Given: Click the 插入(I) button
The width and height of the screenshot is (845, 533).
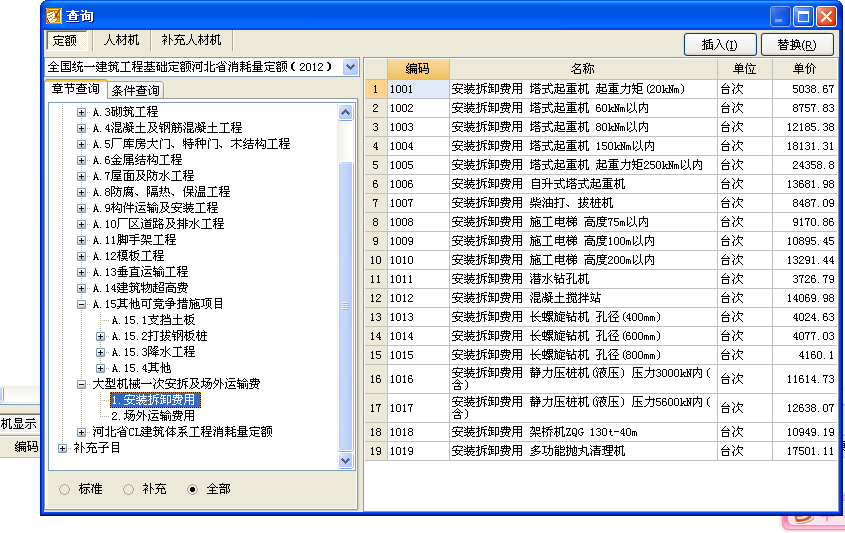Looking at the screenshot, I should click(720, 45).
